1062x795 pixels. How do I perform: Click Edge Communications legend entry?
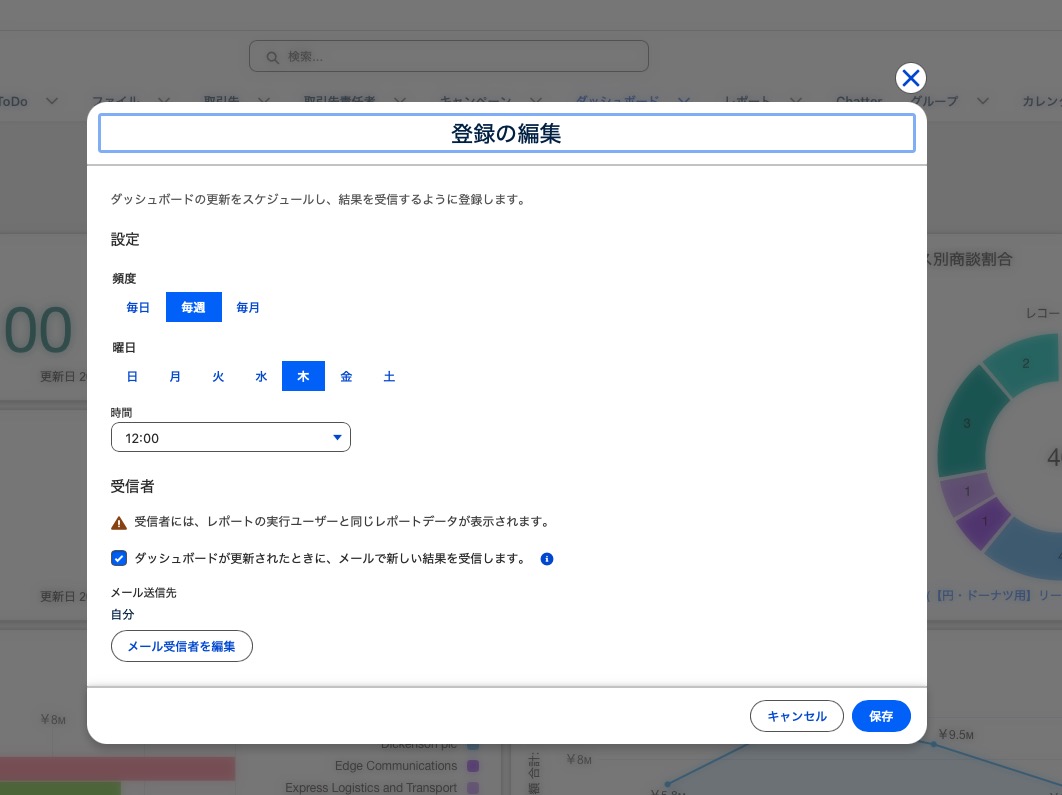396,766
